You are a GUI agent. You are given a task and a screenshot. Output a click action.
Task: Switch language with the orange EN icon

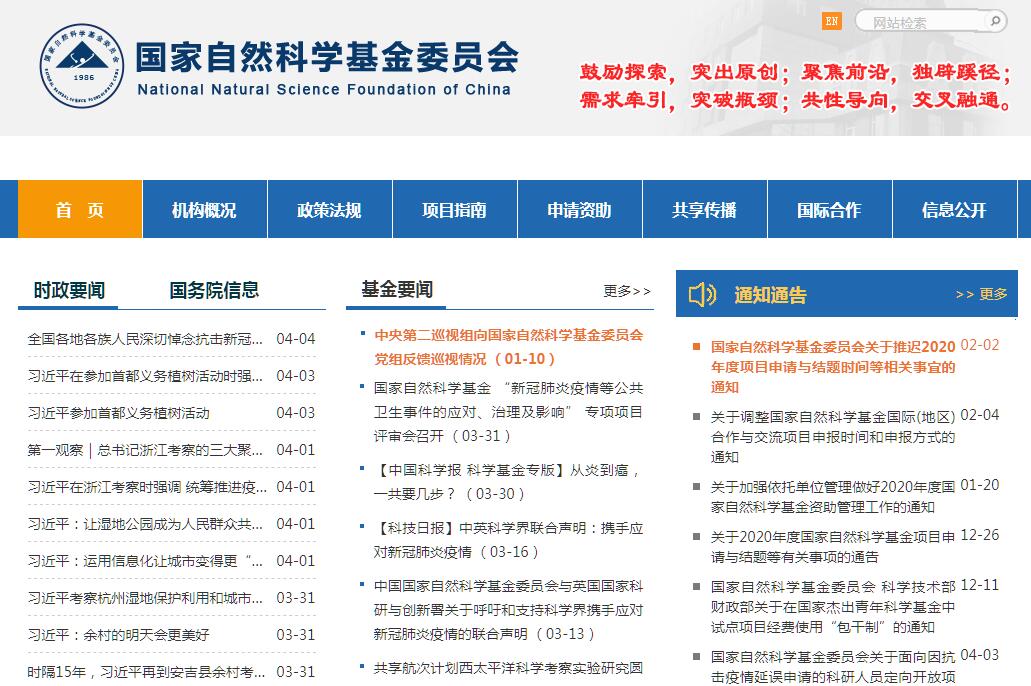point(832,21)
